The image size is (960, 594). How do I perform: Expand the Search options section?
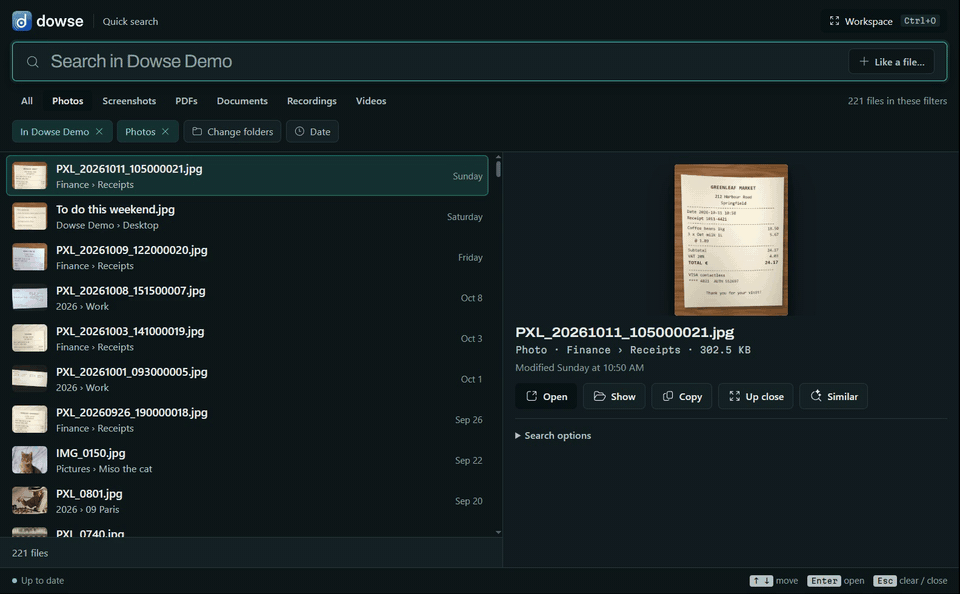pyautogui.click(x=553, y=435)
